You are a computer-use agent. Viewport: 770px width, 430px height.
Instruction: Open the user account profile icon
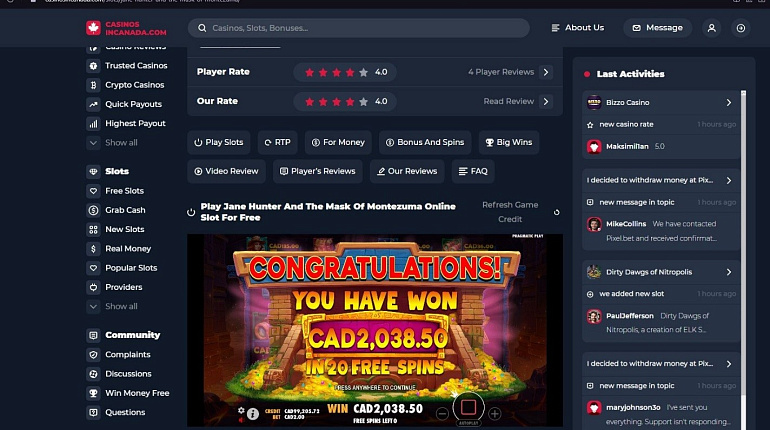712,28
